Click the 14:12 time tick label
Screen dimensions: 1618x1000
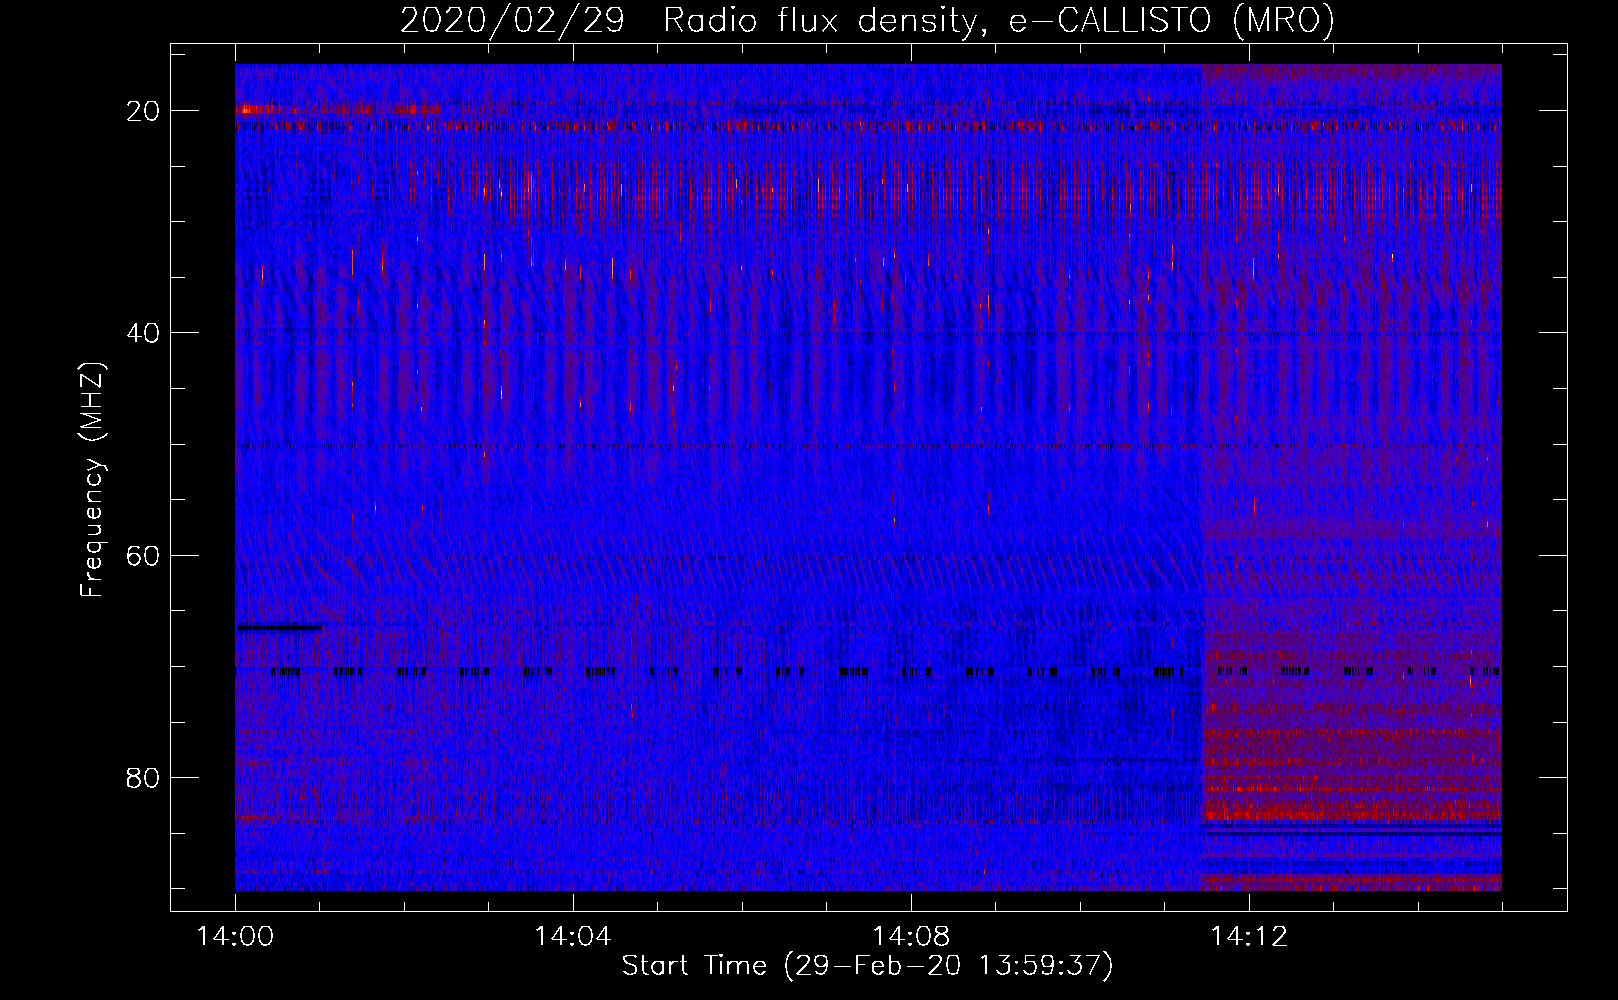point(1248,937)
